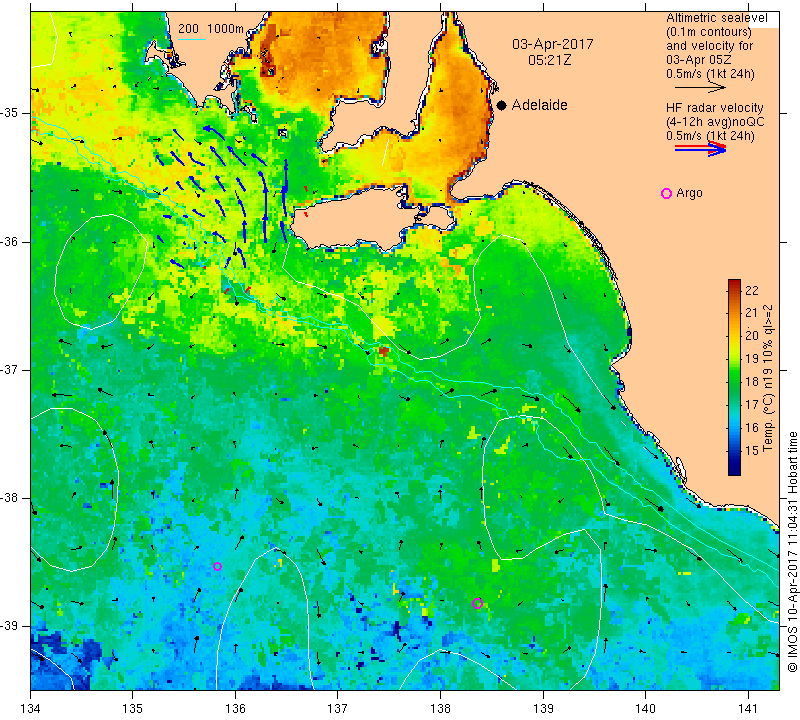
Task: Select the magenta Argo circle in the legend
Action: [x=666, y=193]
